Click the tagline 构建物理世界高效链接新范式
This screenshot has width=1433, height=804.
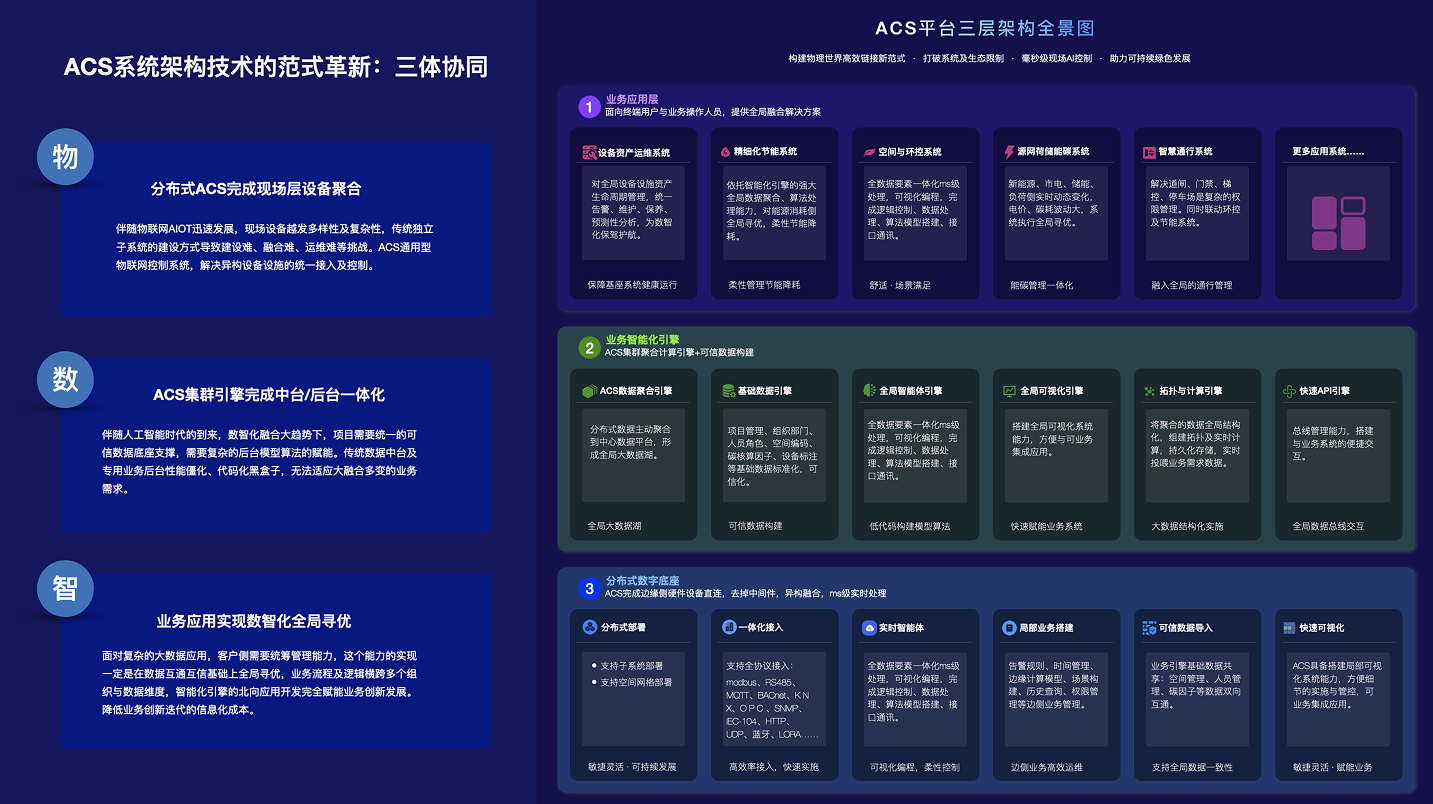(x=846, y=59)
